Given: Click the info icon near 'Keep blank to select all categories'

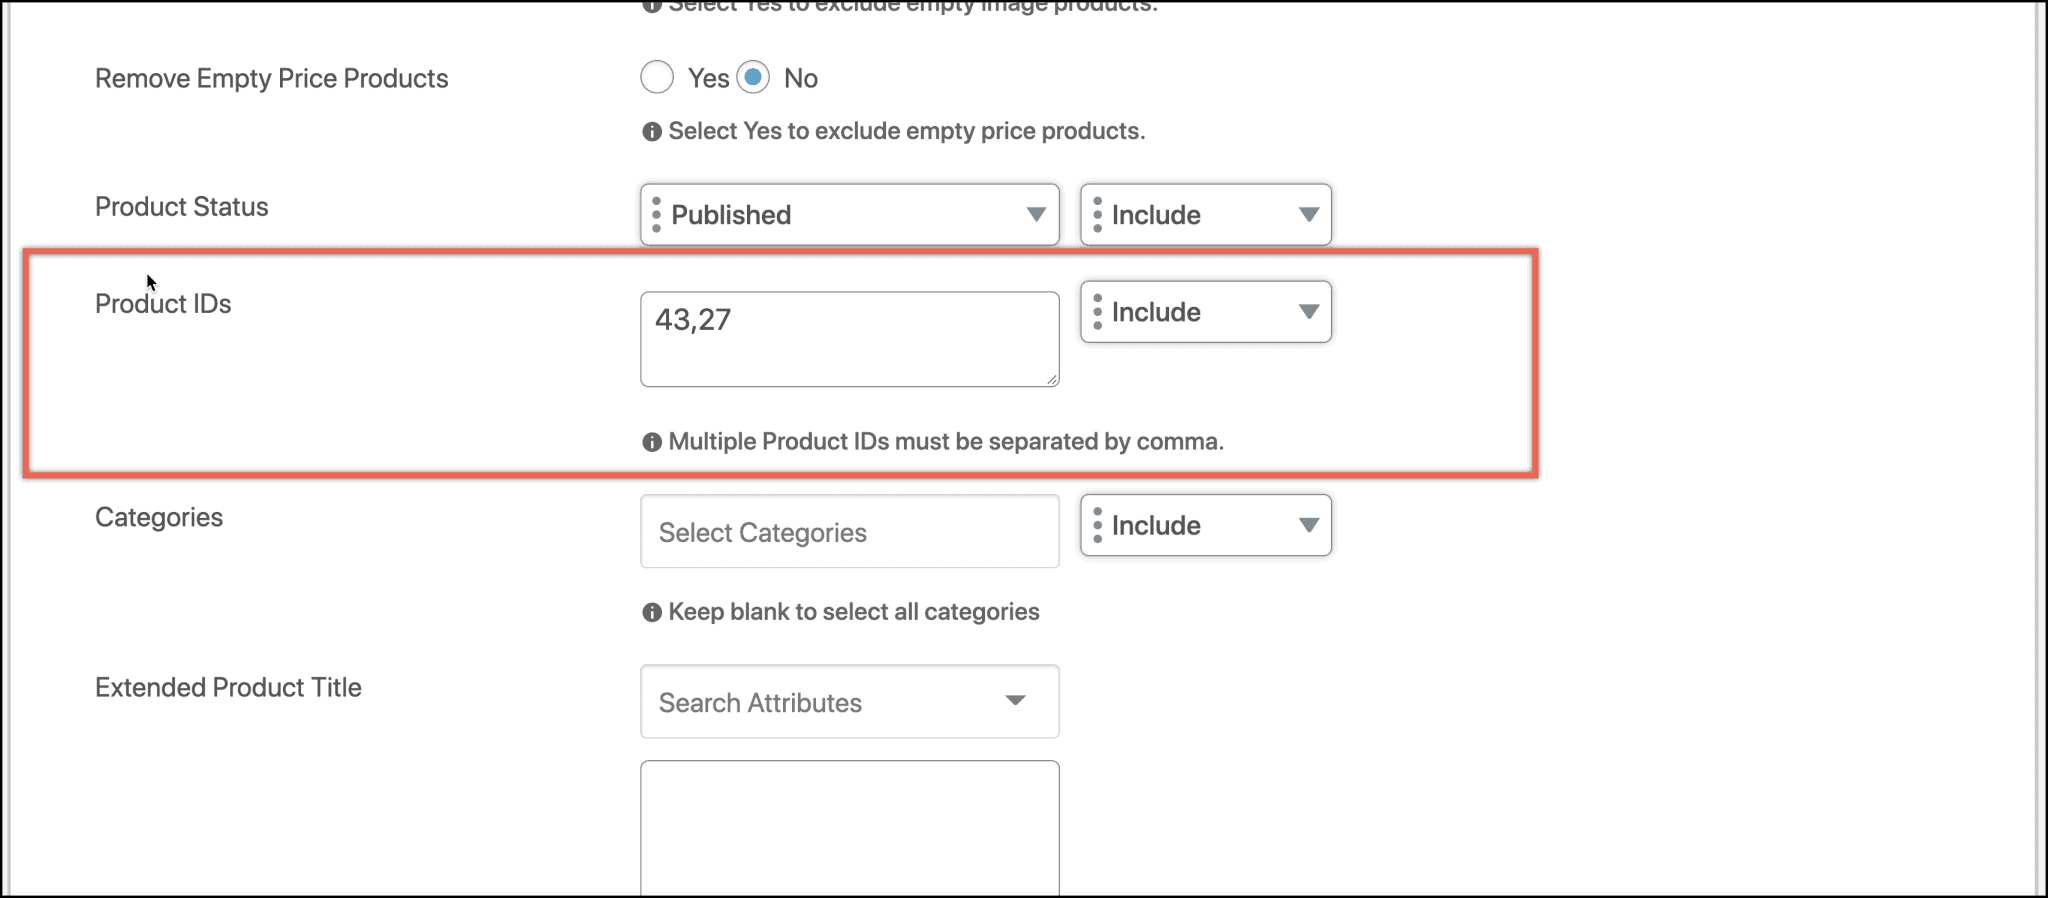Looking at the screenshot, I should (x=651, y=611).
